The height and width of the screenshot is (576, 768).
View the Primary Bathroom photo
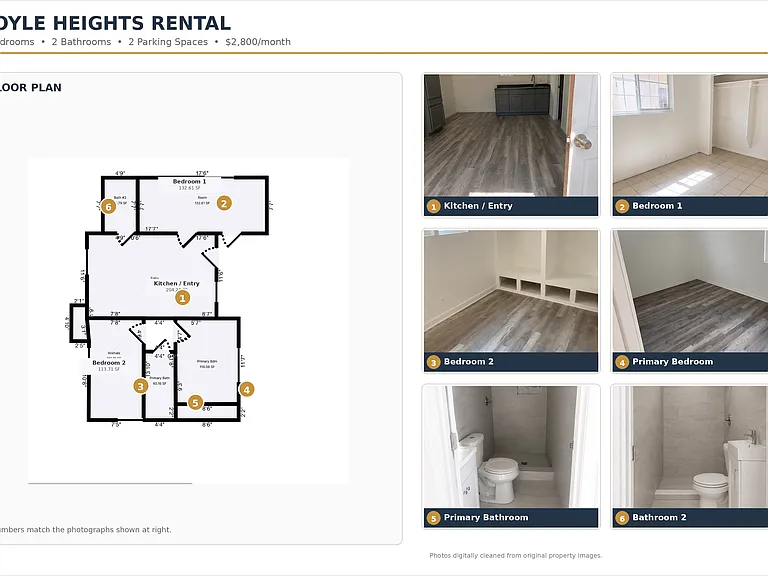tap(511, 447)
